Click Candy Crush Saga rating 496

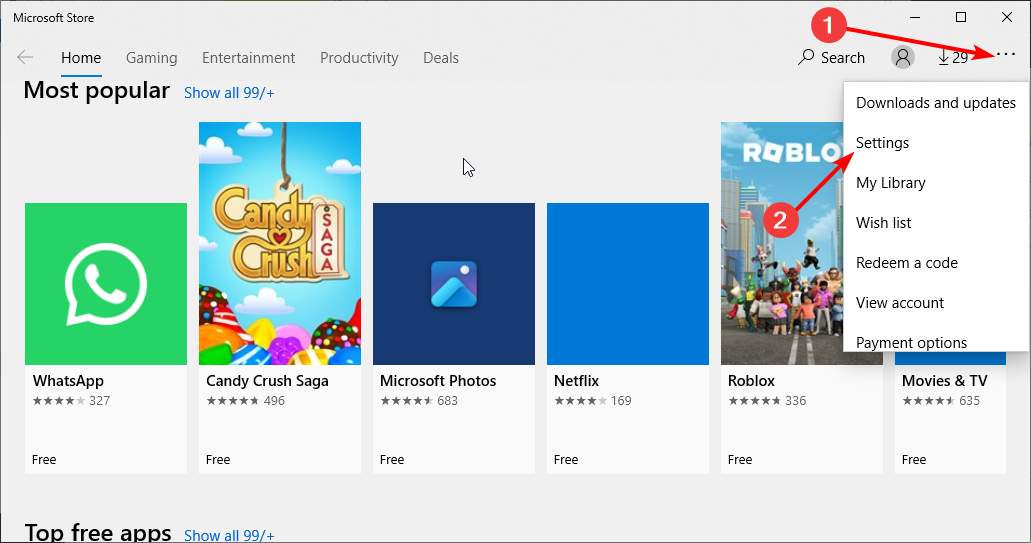274,400
